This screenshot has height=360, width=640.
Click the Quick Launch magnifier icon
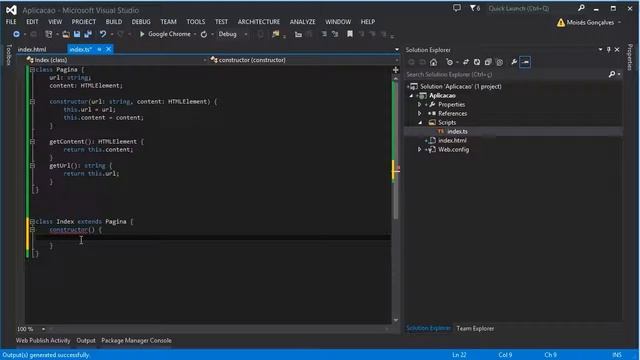[581, 8]
